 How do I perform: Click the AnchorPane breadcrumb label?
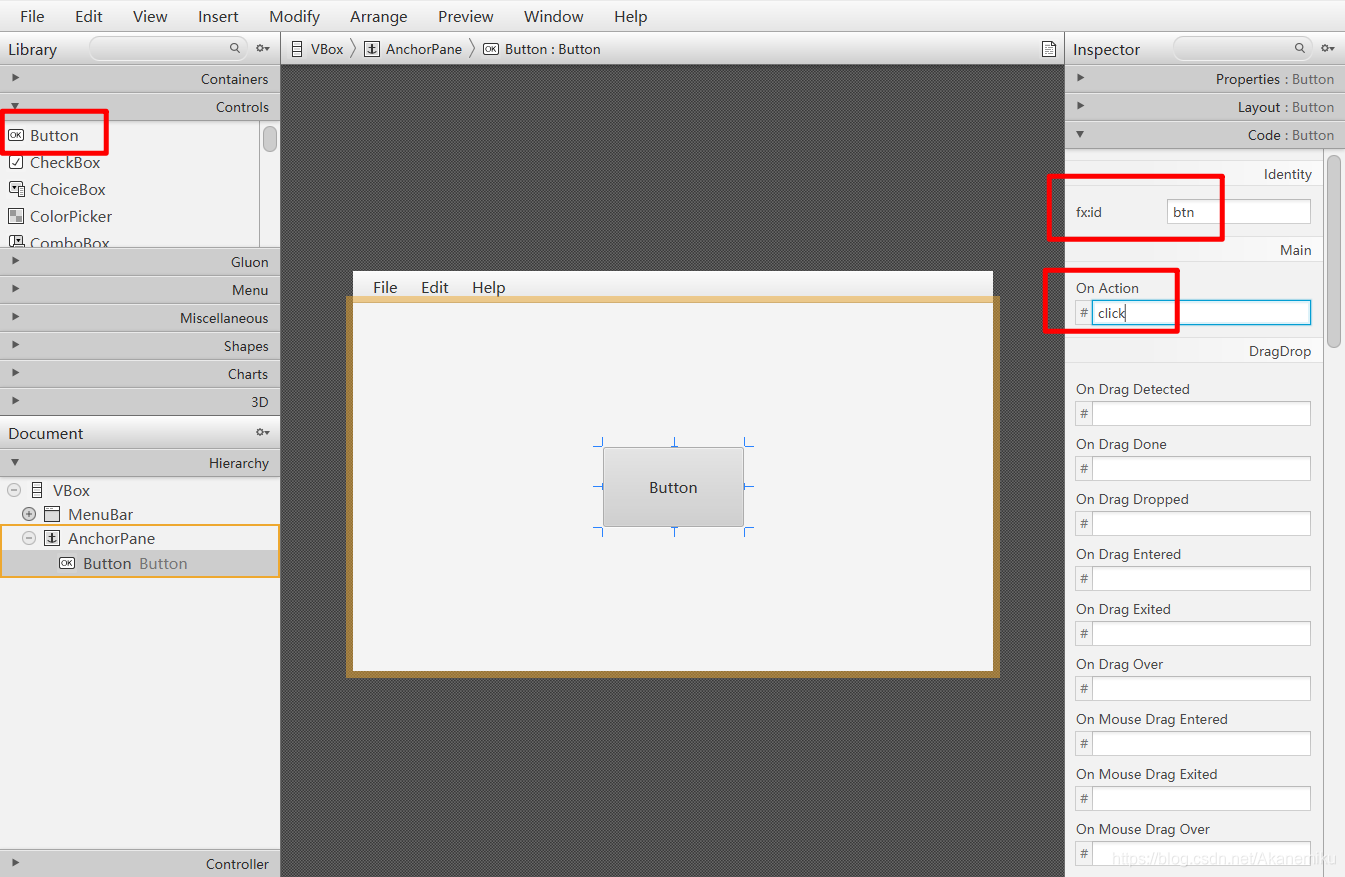pos(424,48)
